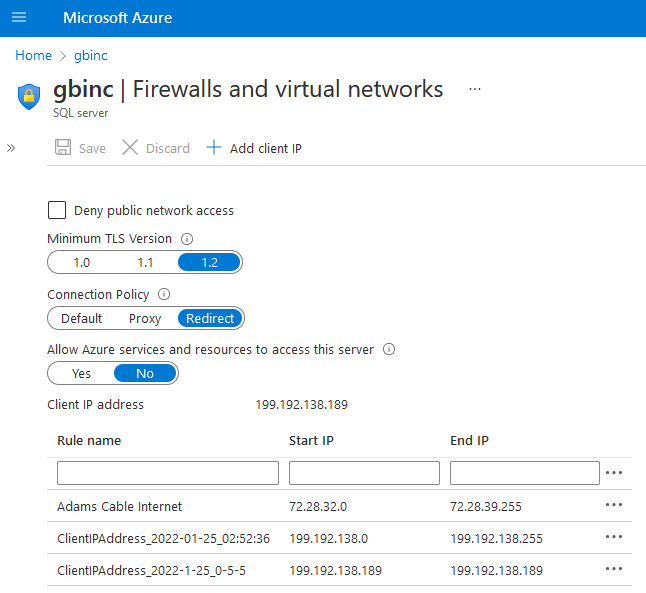Select Redirect connection policy
Image resolution: width=646 pixels, height=593 pixels.
pyautogui.click(x=210, y=319)
